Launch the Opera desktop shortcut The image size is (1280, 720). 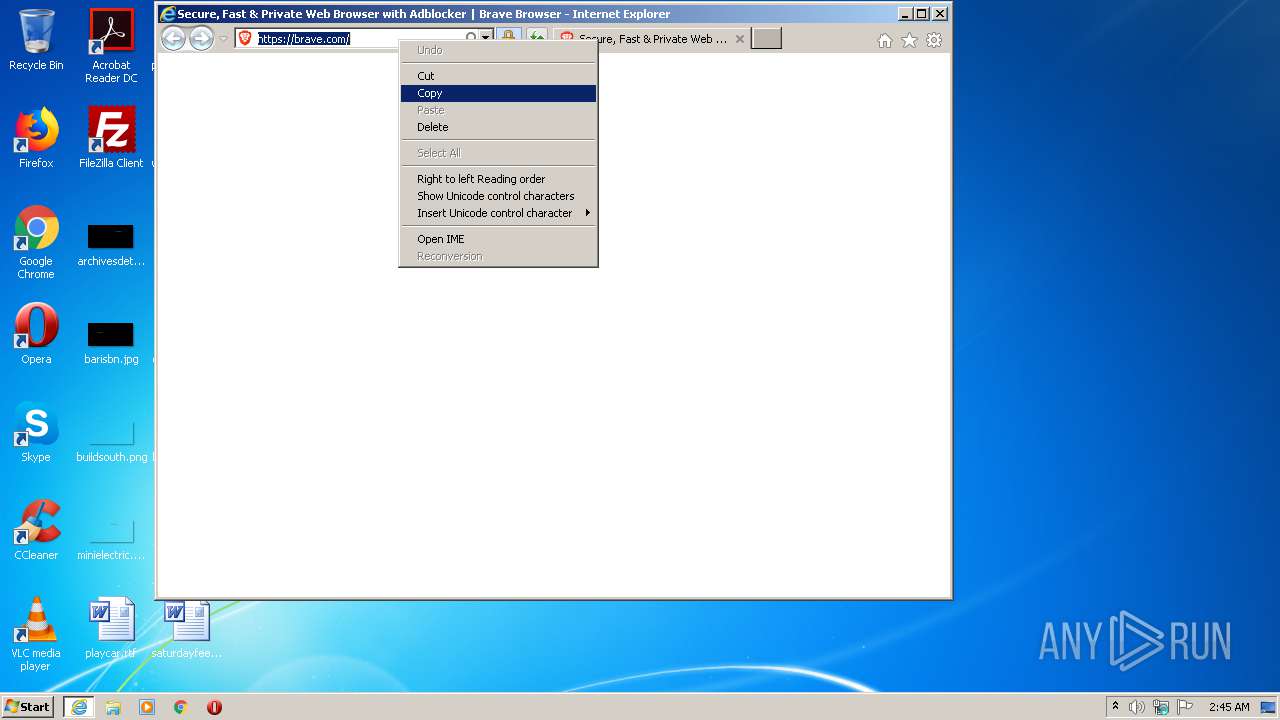[x=36, y=334]
